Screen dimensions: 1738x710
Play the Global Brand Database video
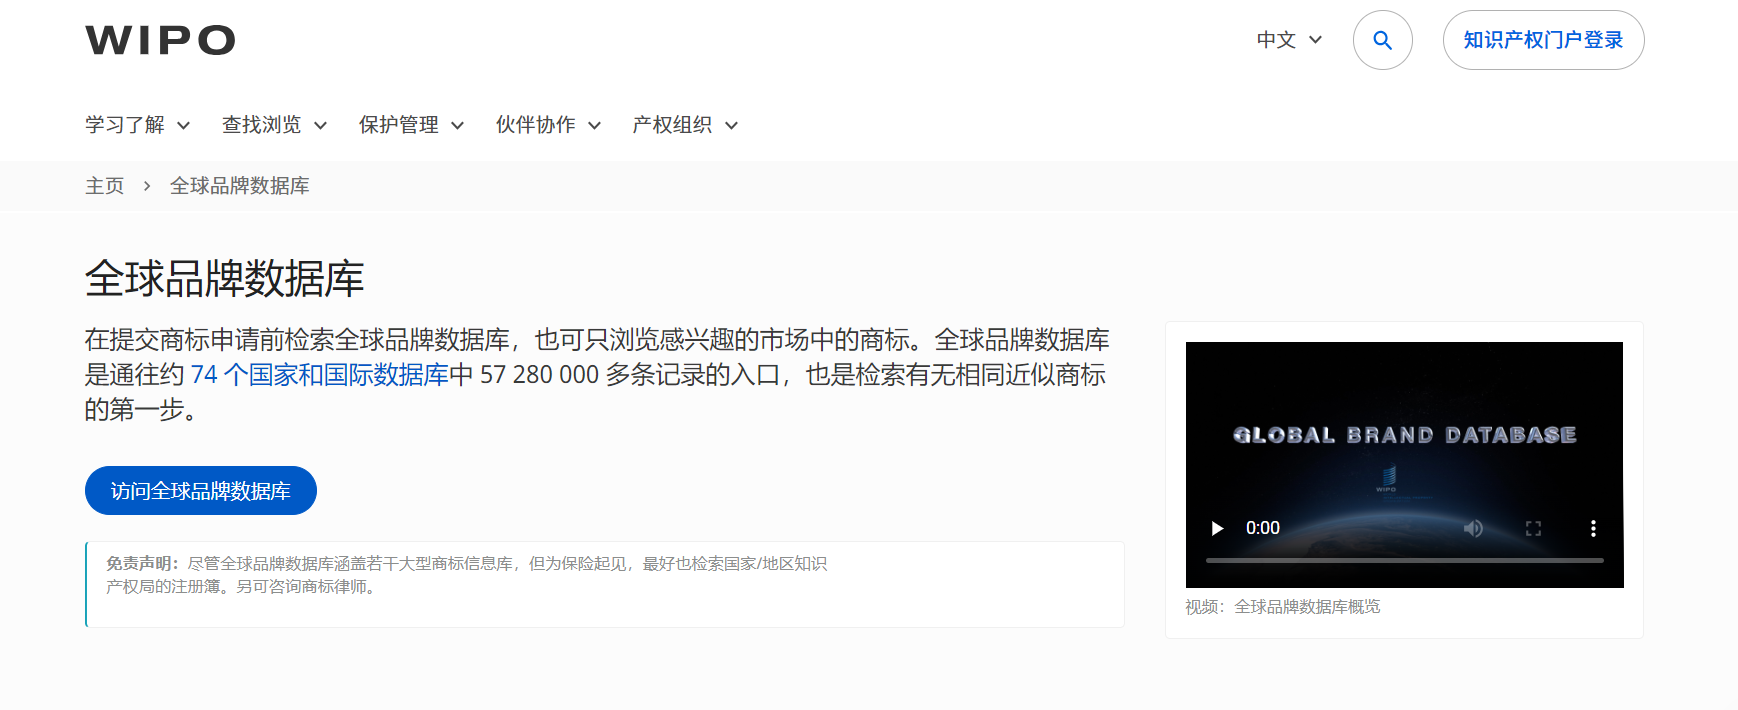pyautogui.click(x=1217, y=528)
